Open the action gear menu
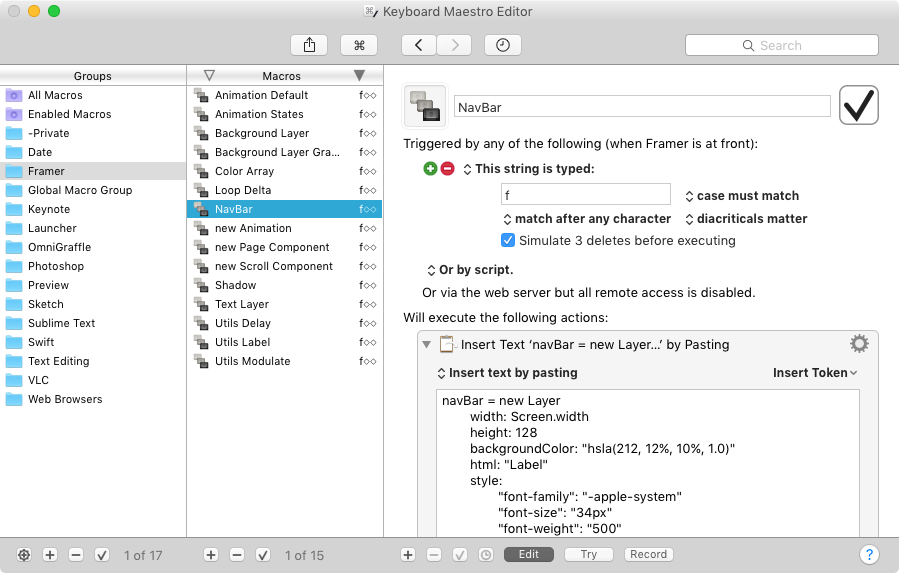This screenshot has width=899, height=573. click(859, 344)
